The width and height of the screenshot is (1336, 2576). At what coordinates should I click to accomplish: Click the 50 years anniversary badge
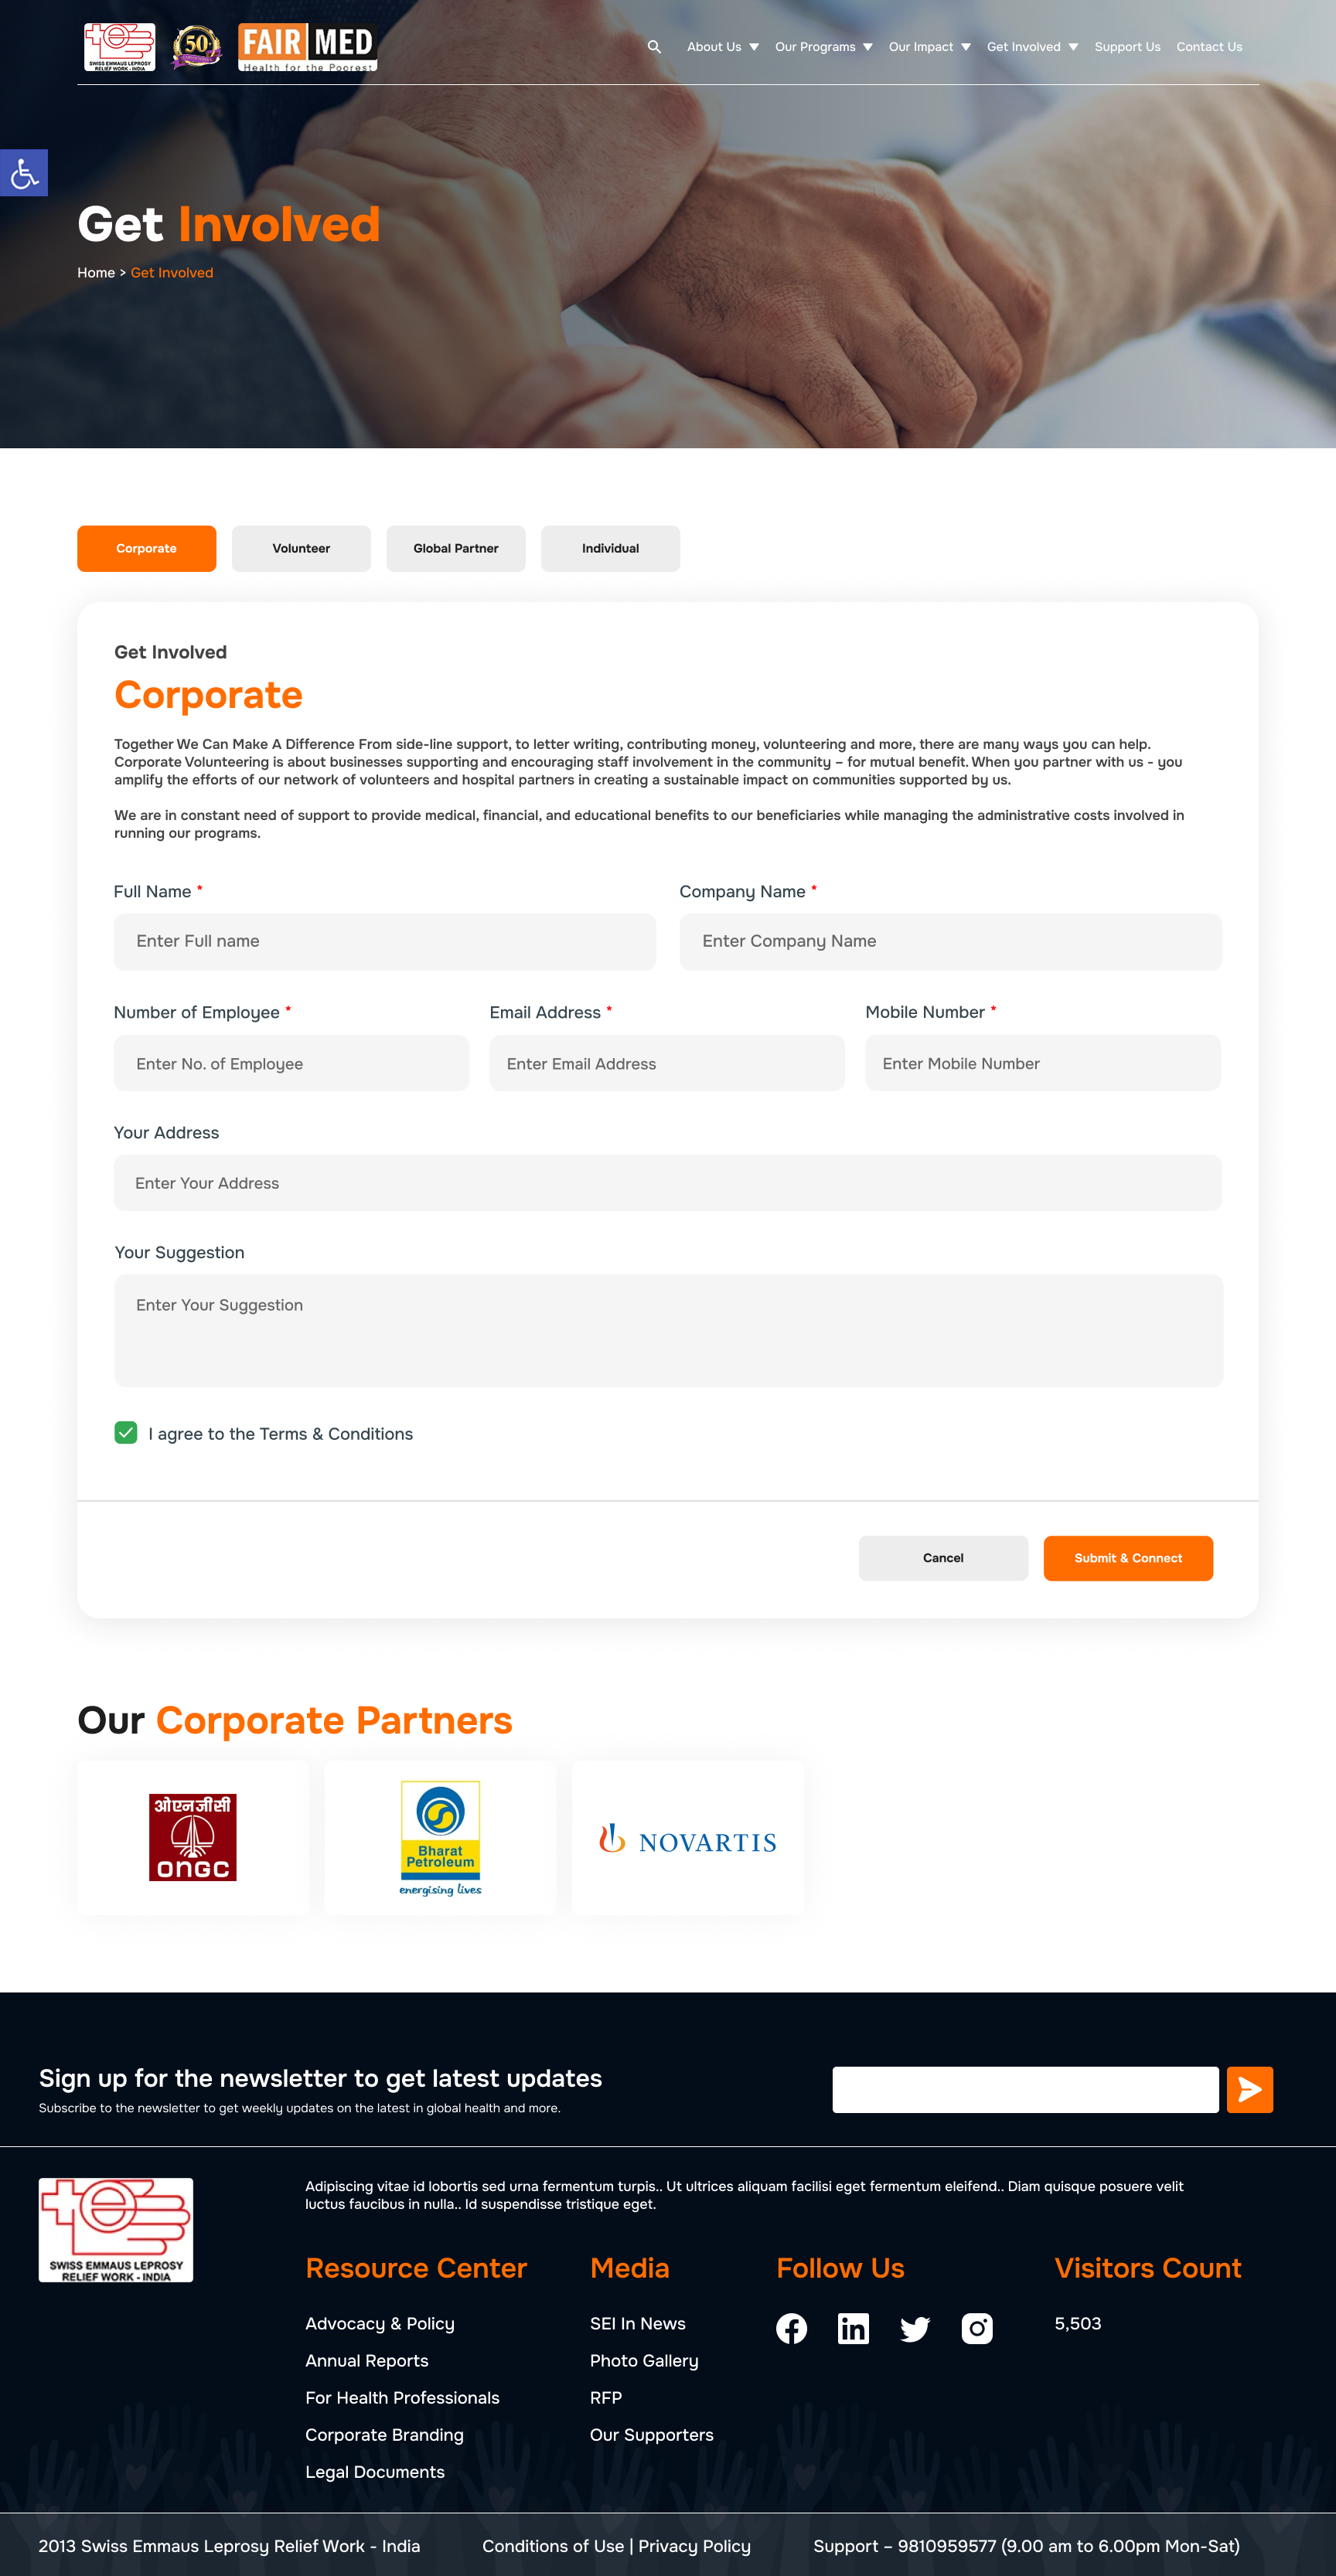coord(196,47)
